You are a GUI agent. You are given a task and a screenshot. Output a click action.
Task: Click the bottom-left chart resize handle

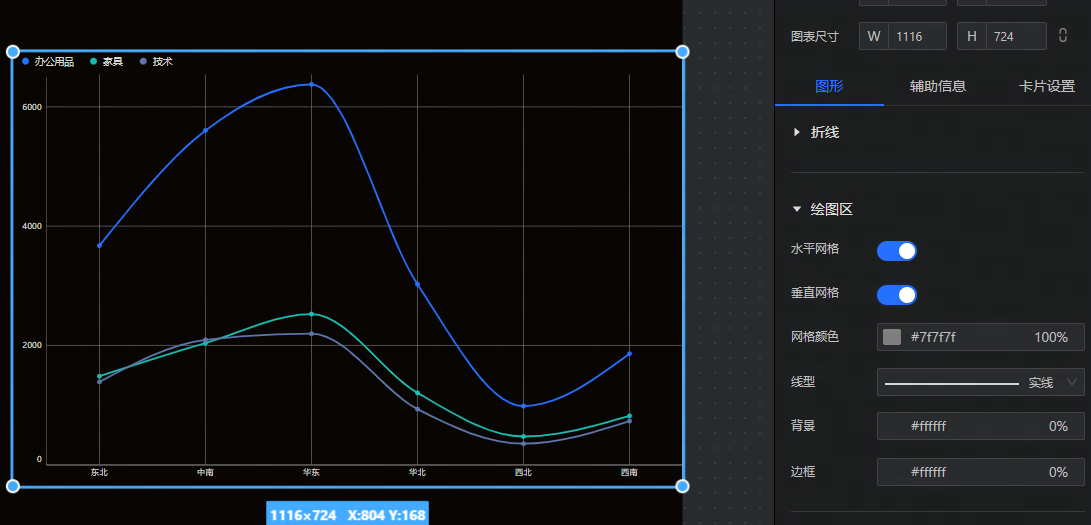[13, 486]
